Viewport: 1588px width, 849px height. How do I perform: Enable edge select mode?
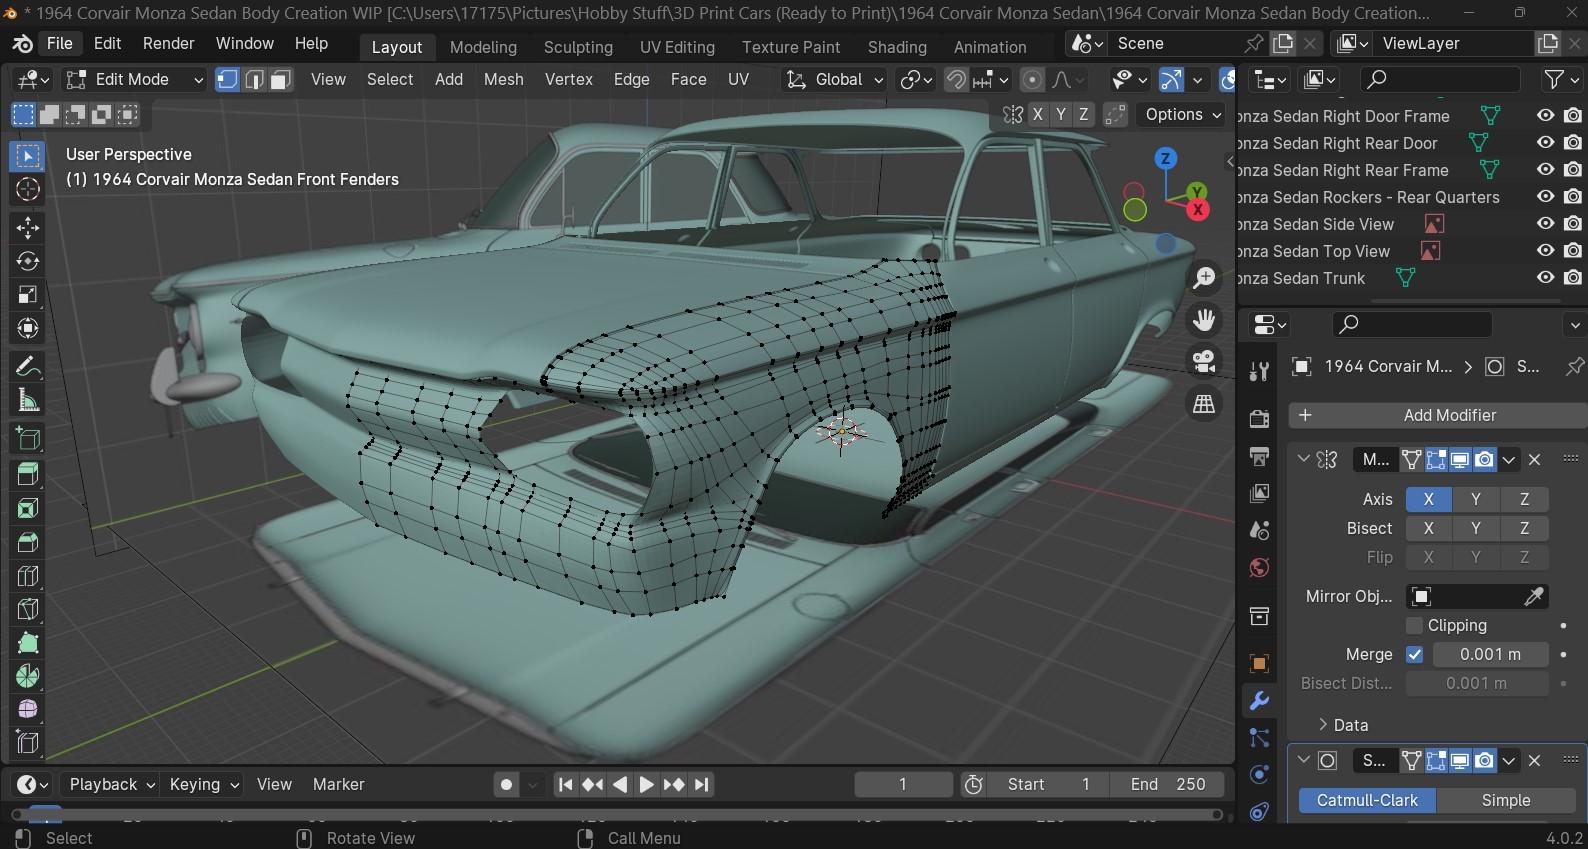[x=254, y=80]
